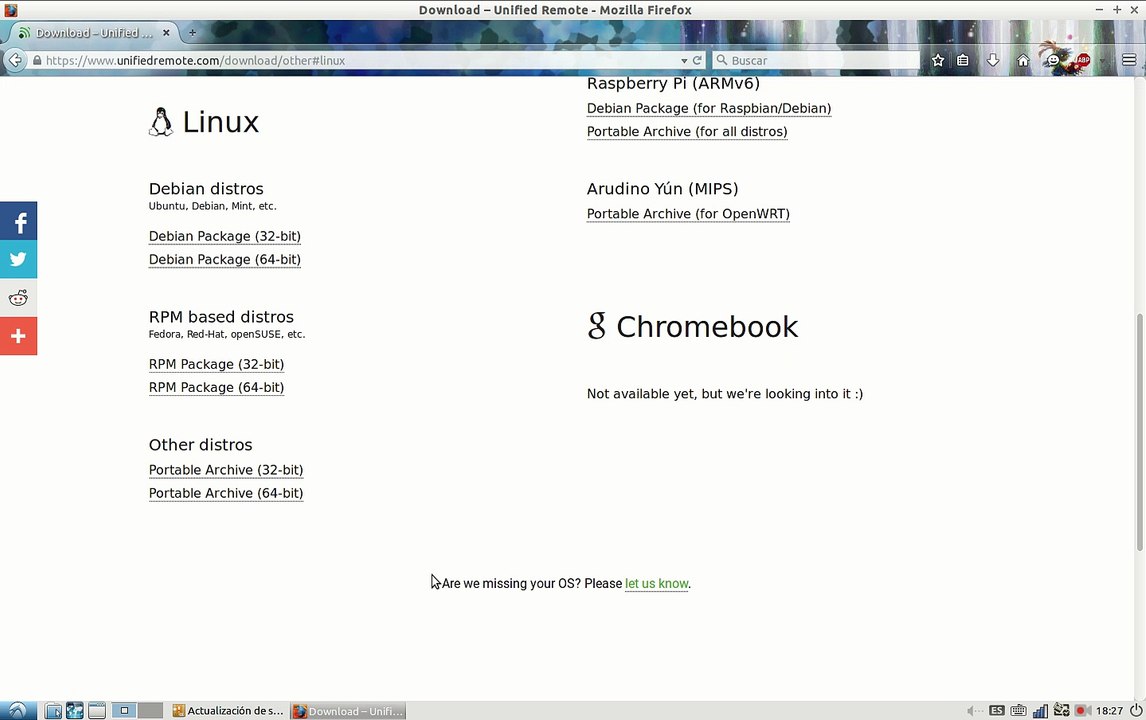Click the 'Other distros' heading
The height and width of the screenshot is (720, 1146).
click(x=201, y=444)
